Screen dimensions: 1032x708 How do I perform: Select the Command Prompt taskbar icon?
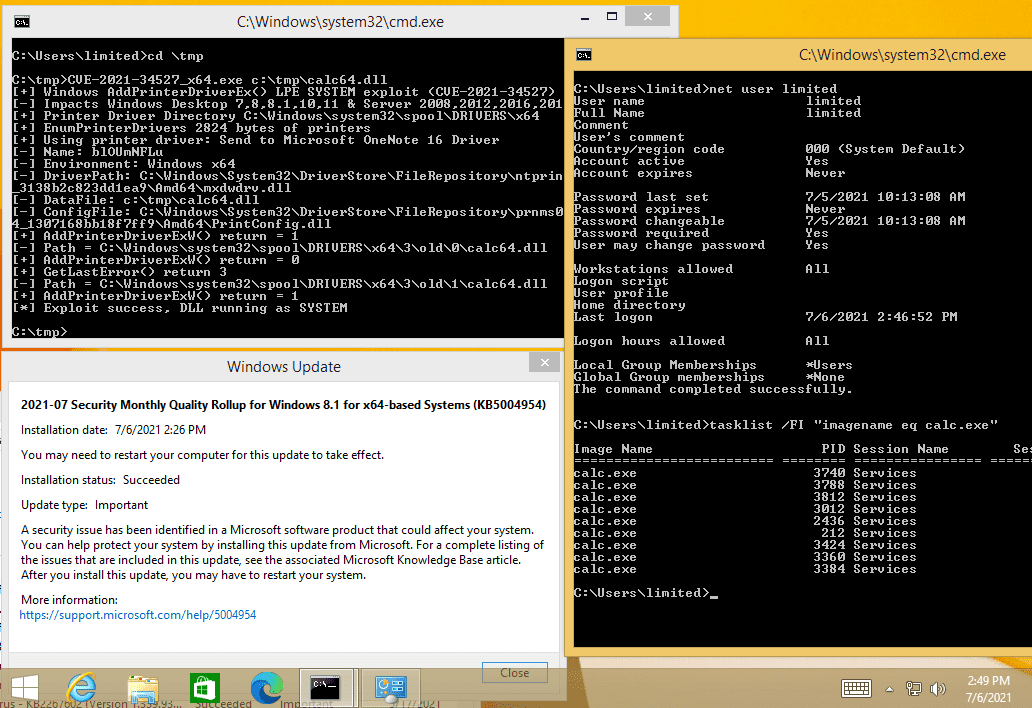pyautogui.click(x=326, y=688)
